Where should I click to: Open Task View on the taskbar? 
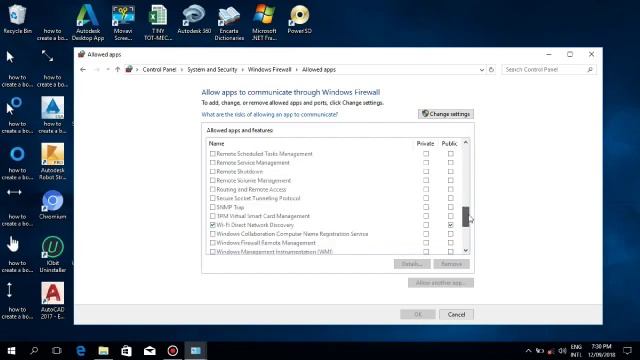click(x=57, y=351)
